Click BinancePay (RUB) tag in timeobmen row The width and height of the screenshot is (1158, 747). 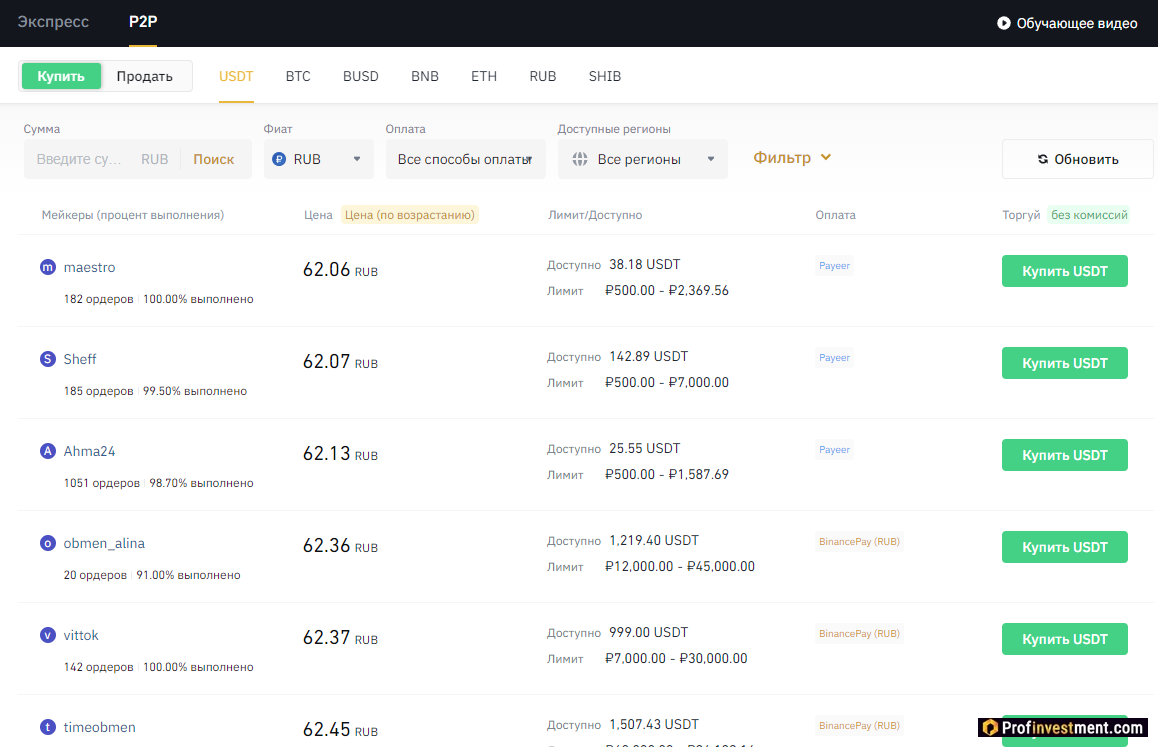tap(859, 726)
